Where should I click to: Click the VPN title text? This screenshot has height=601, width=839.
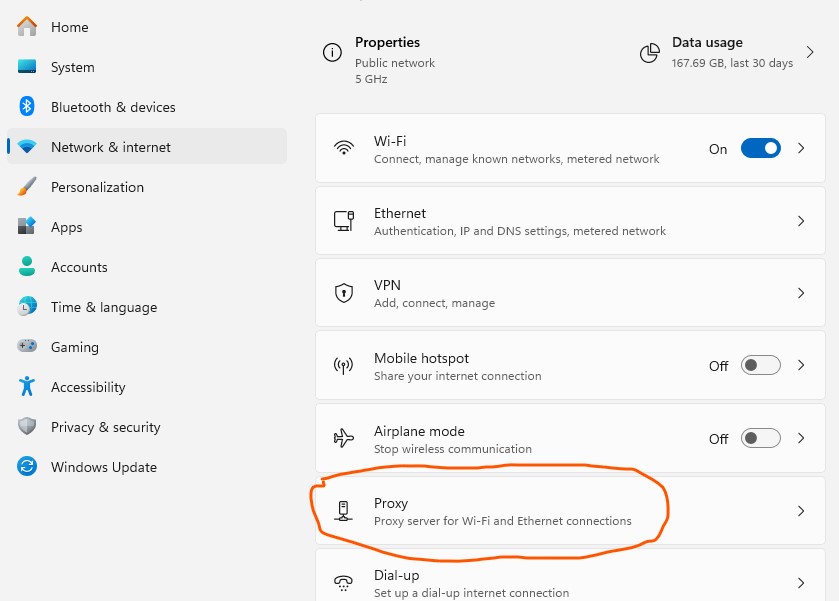click(387, 285)
